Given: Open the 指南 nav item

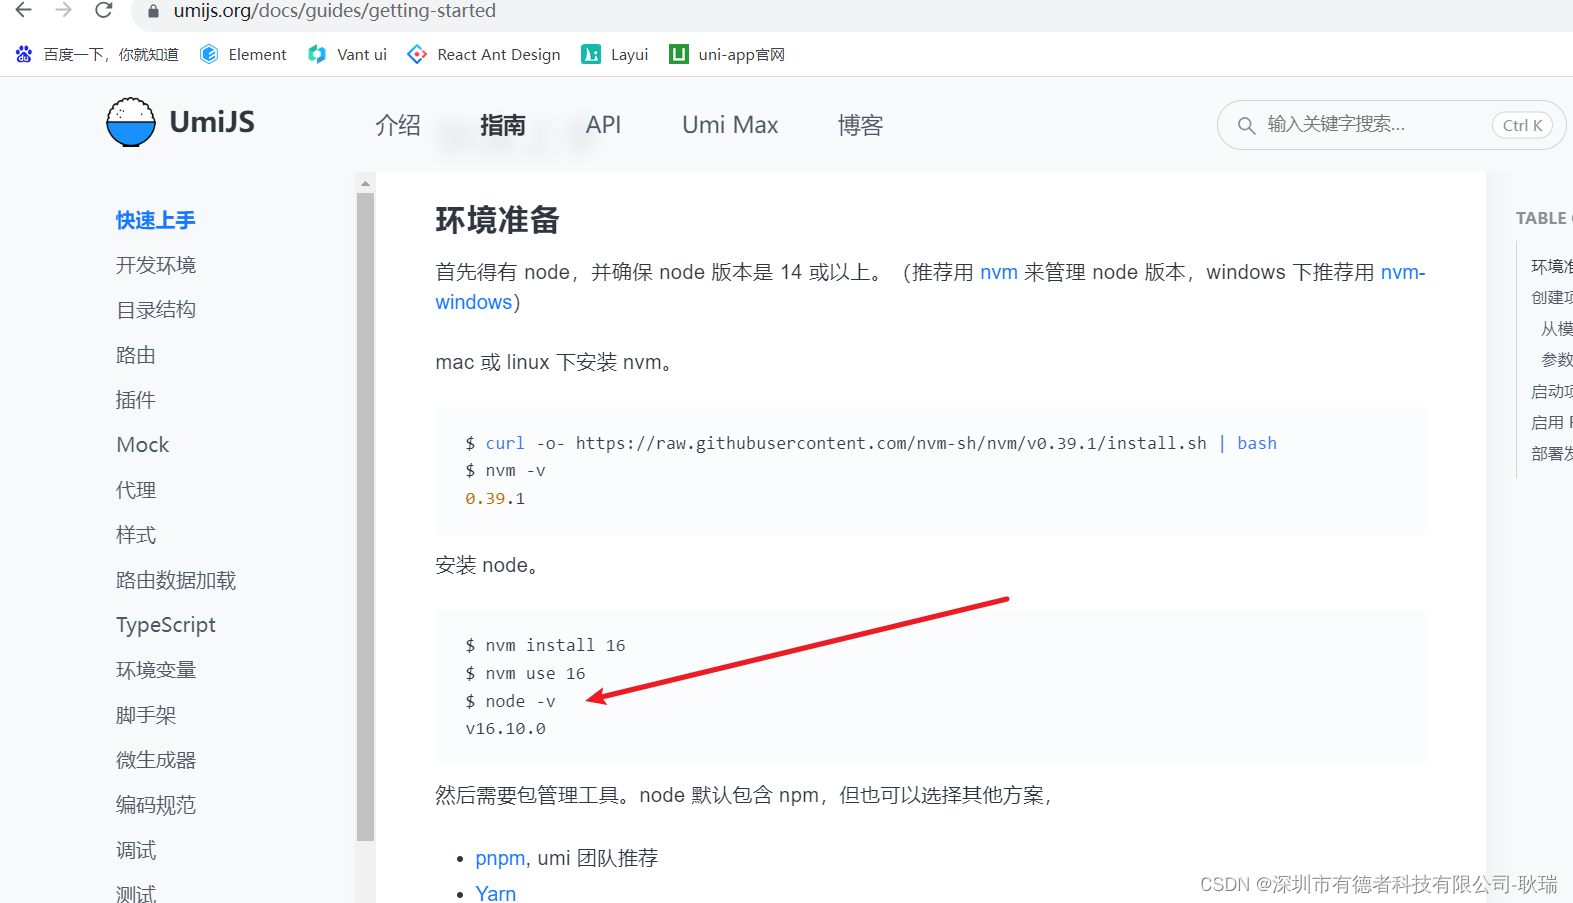Looking at the screenshot, I should (503, 125).
